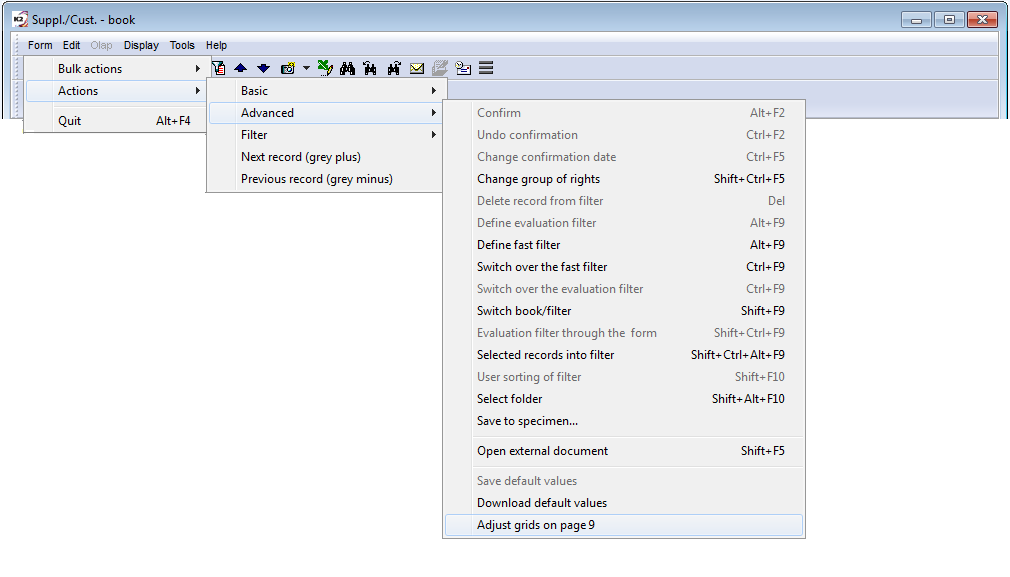Click Undo confirmation menu entry
Viewport: 1010px width, 577px height.
click(x=624, y=135)
